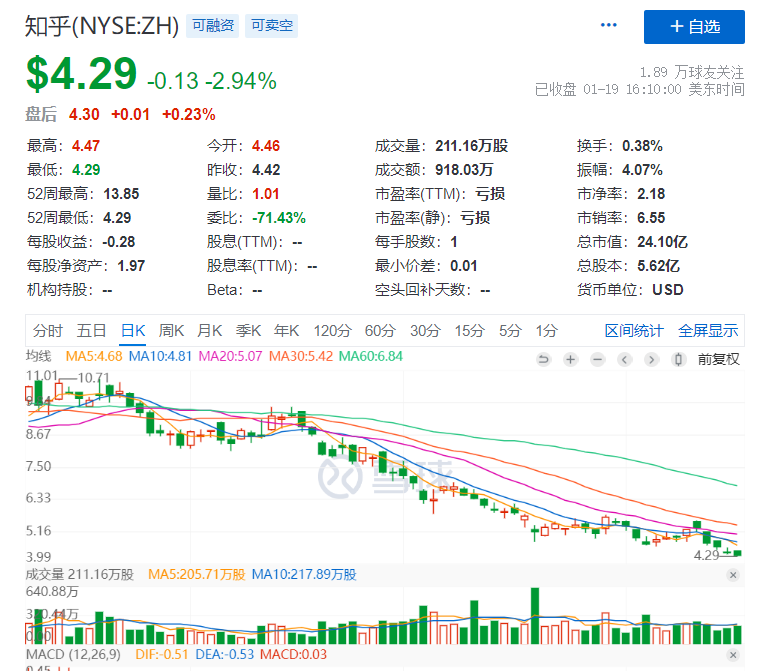Image resolution: width=759 pixels, height=671 pixels.
Task: Click the 均线 indicator label
Action: point(38,356)
